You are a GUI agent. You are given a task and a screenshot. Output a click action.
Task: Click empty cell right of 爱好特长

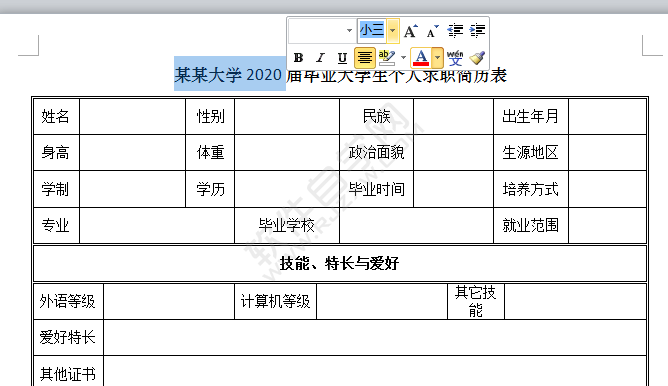pyautogui.click(x=375, y=337)
